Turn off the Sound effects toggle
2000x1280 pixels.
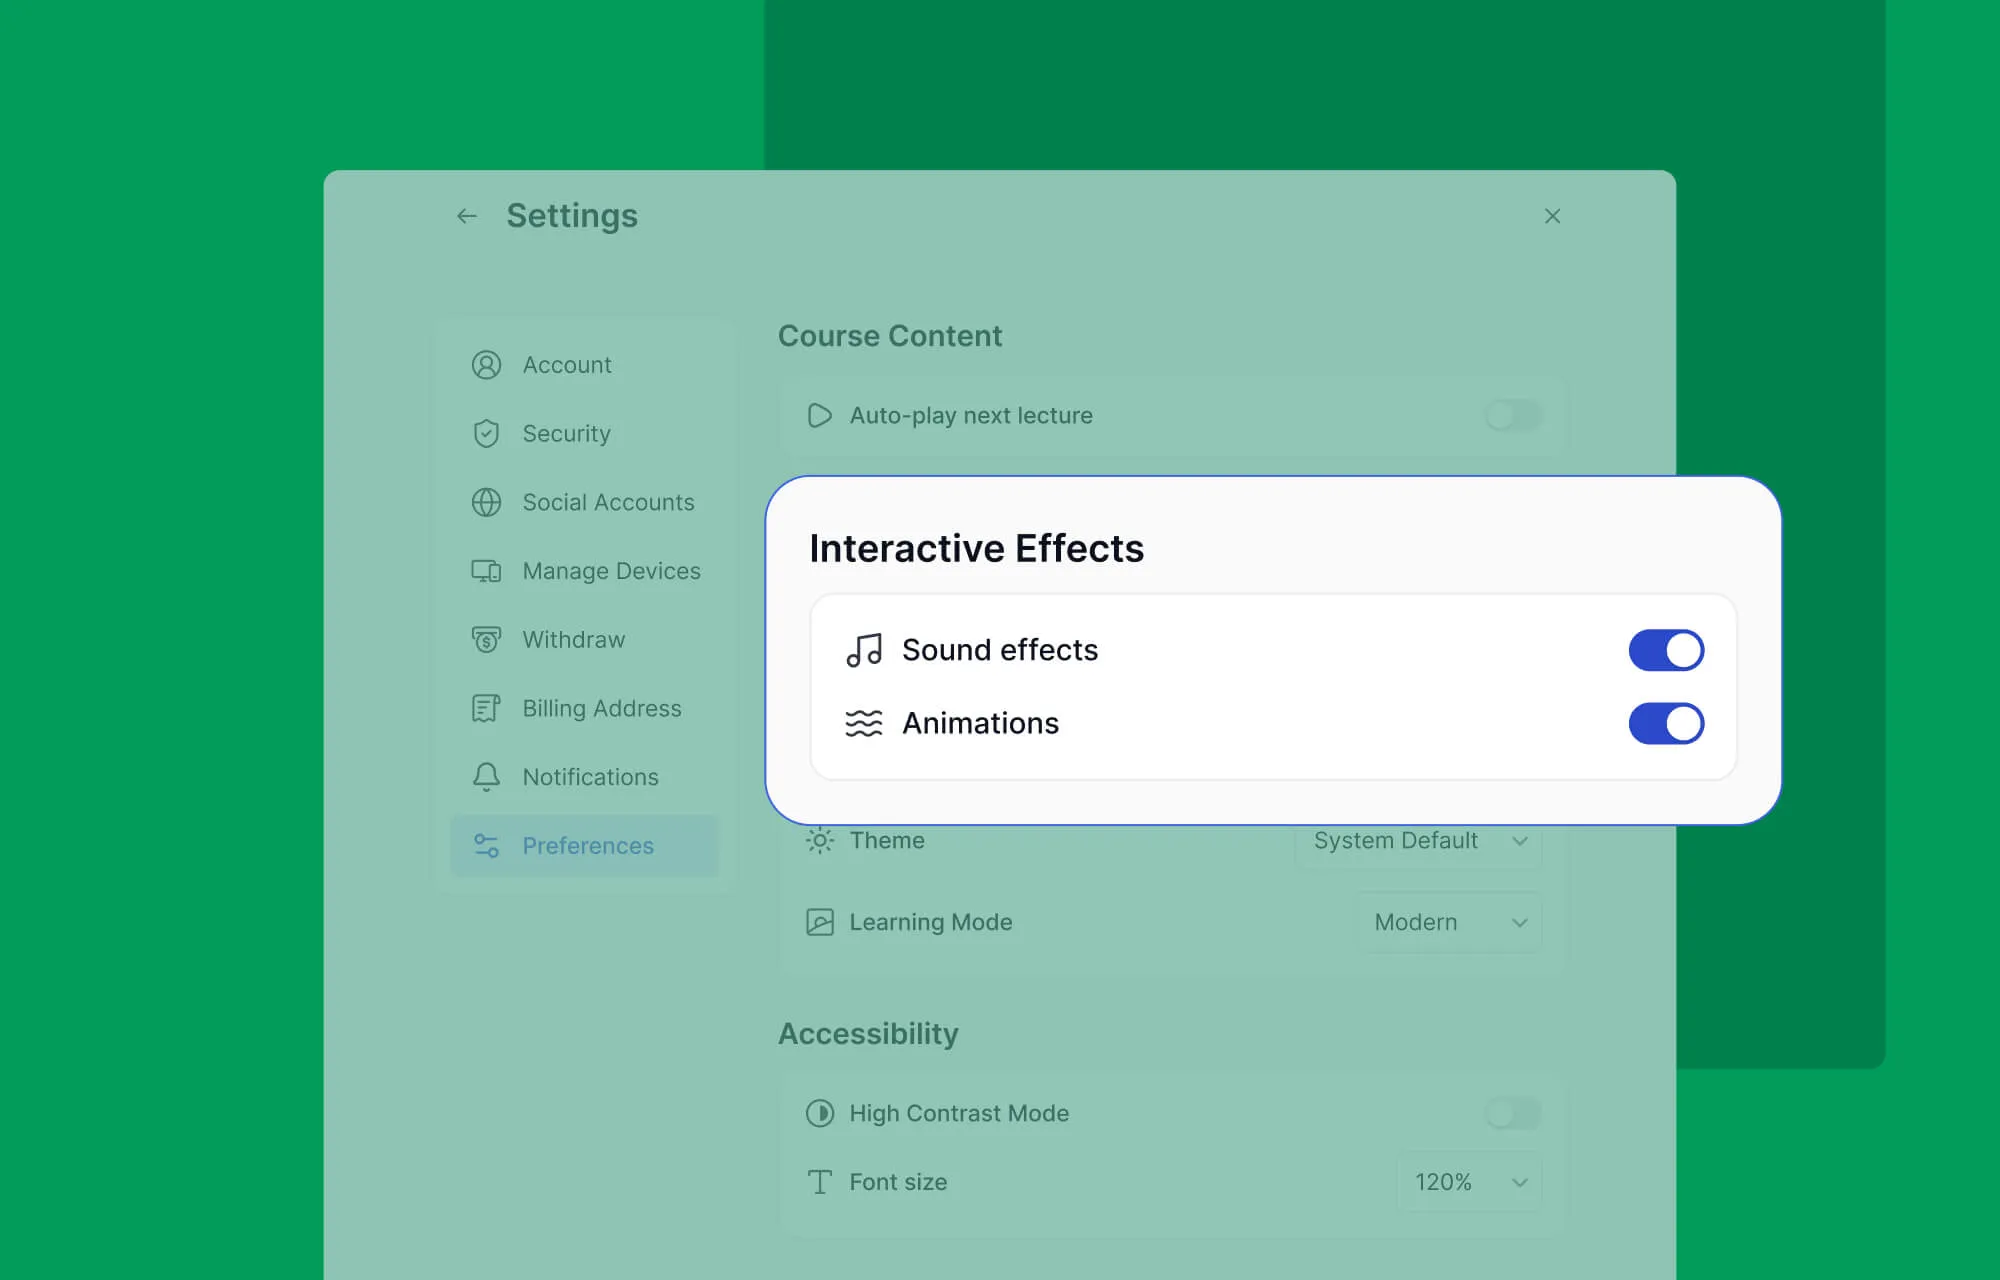click(1666, 650)
